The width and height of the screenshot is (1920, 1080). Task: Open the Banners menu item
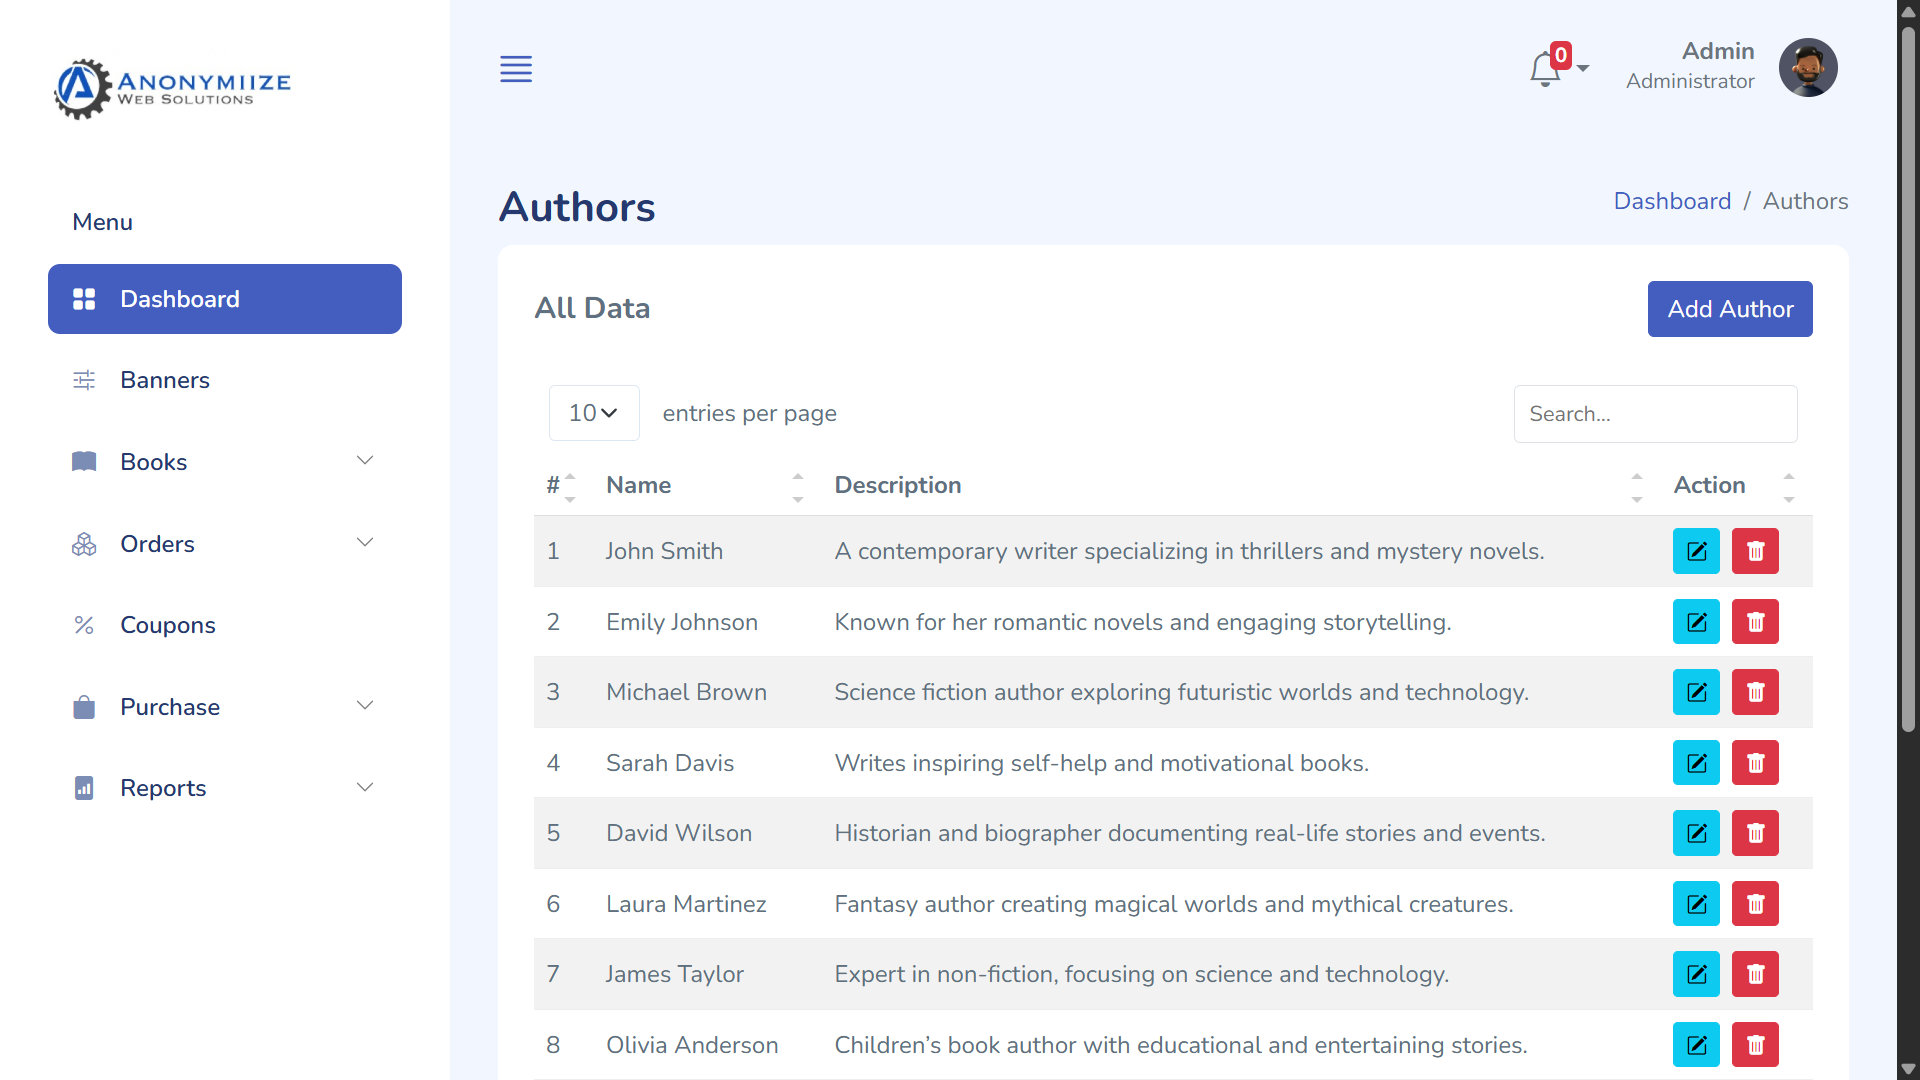click(x=225, y=380)
